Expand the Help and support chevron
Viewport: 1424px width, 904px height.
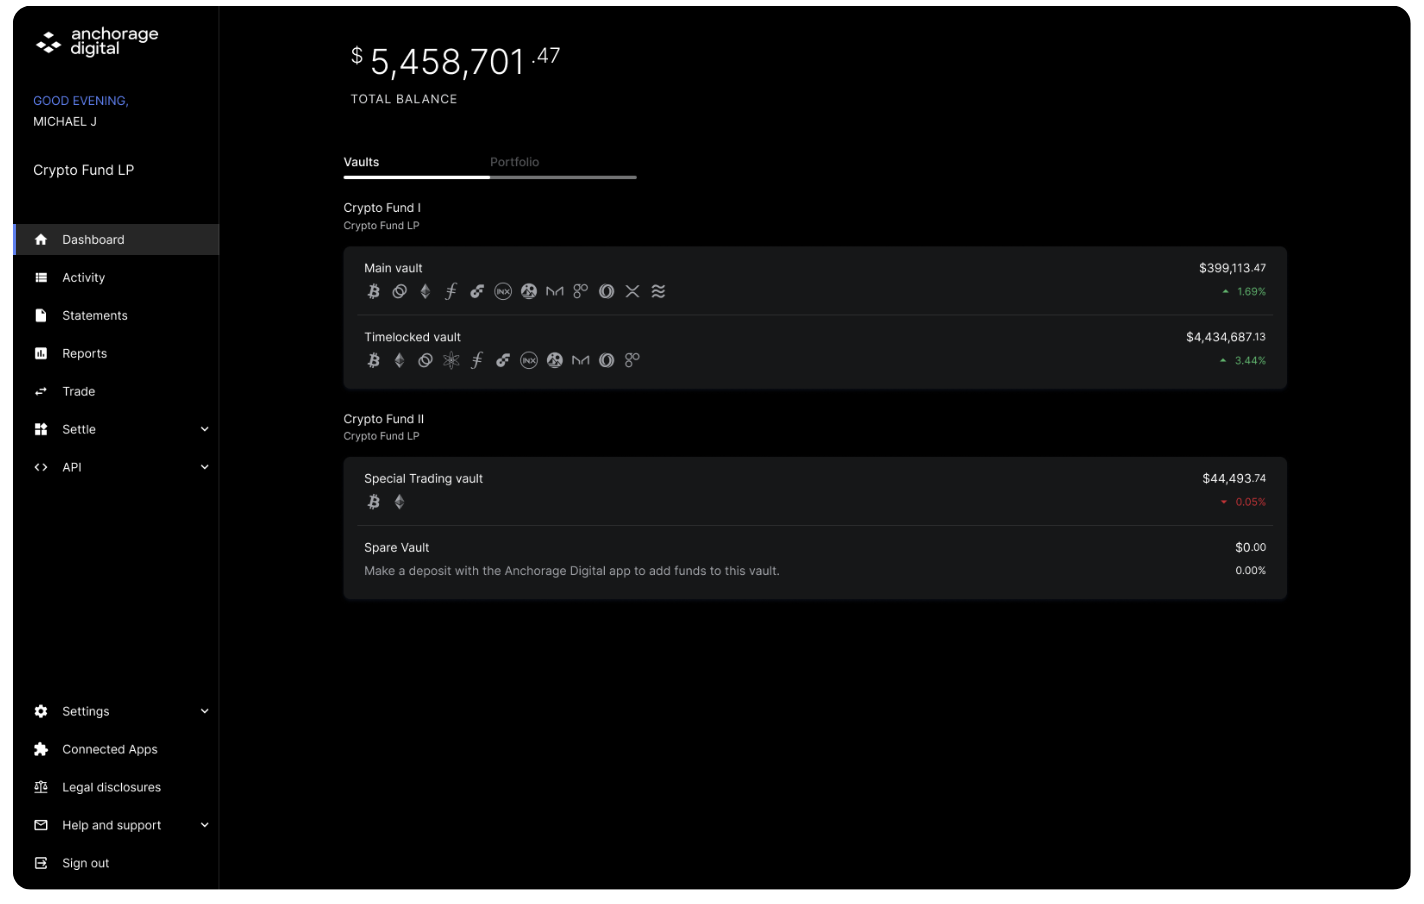205,826
